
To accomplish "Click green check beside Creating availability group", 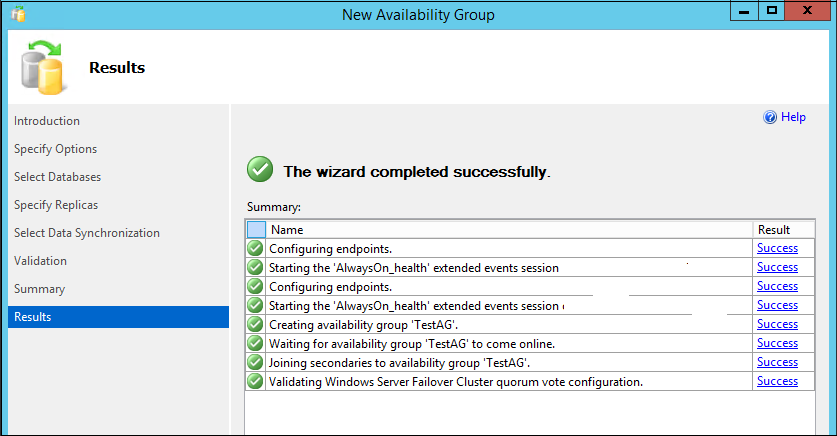I will (x=256, y=325).
